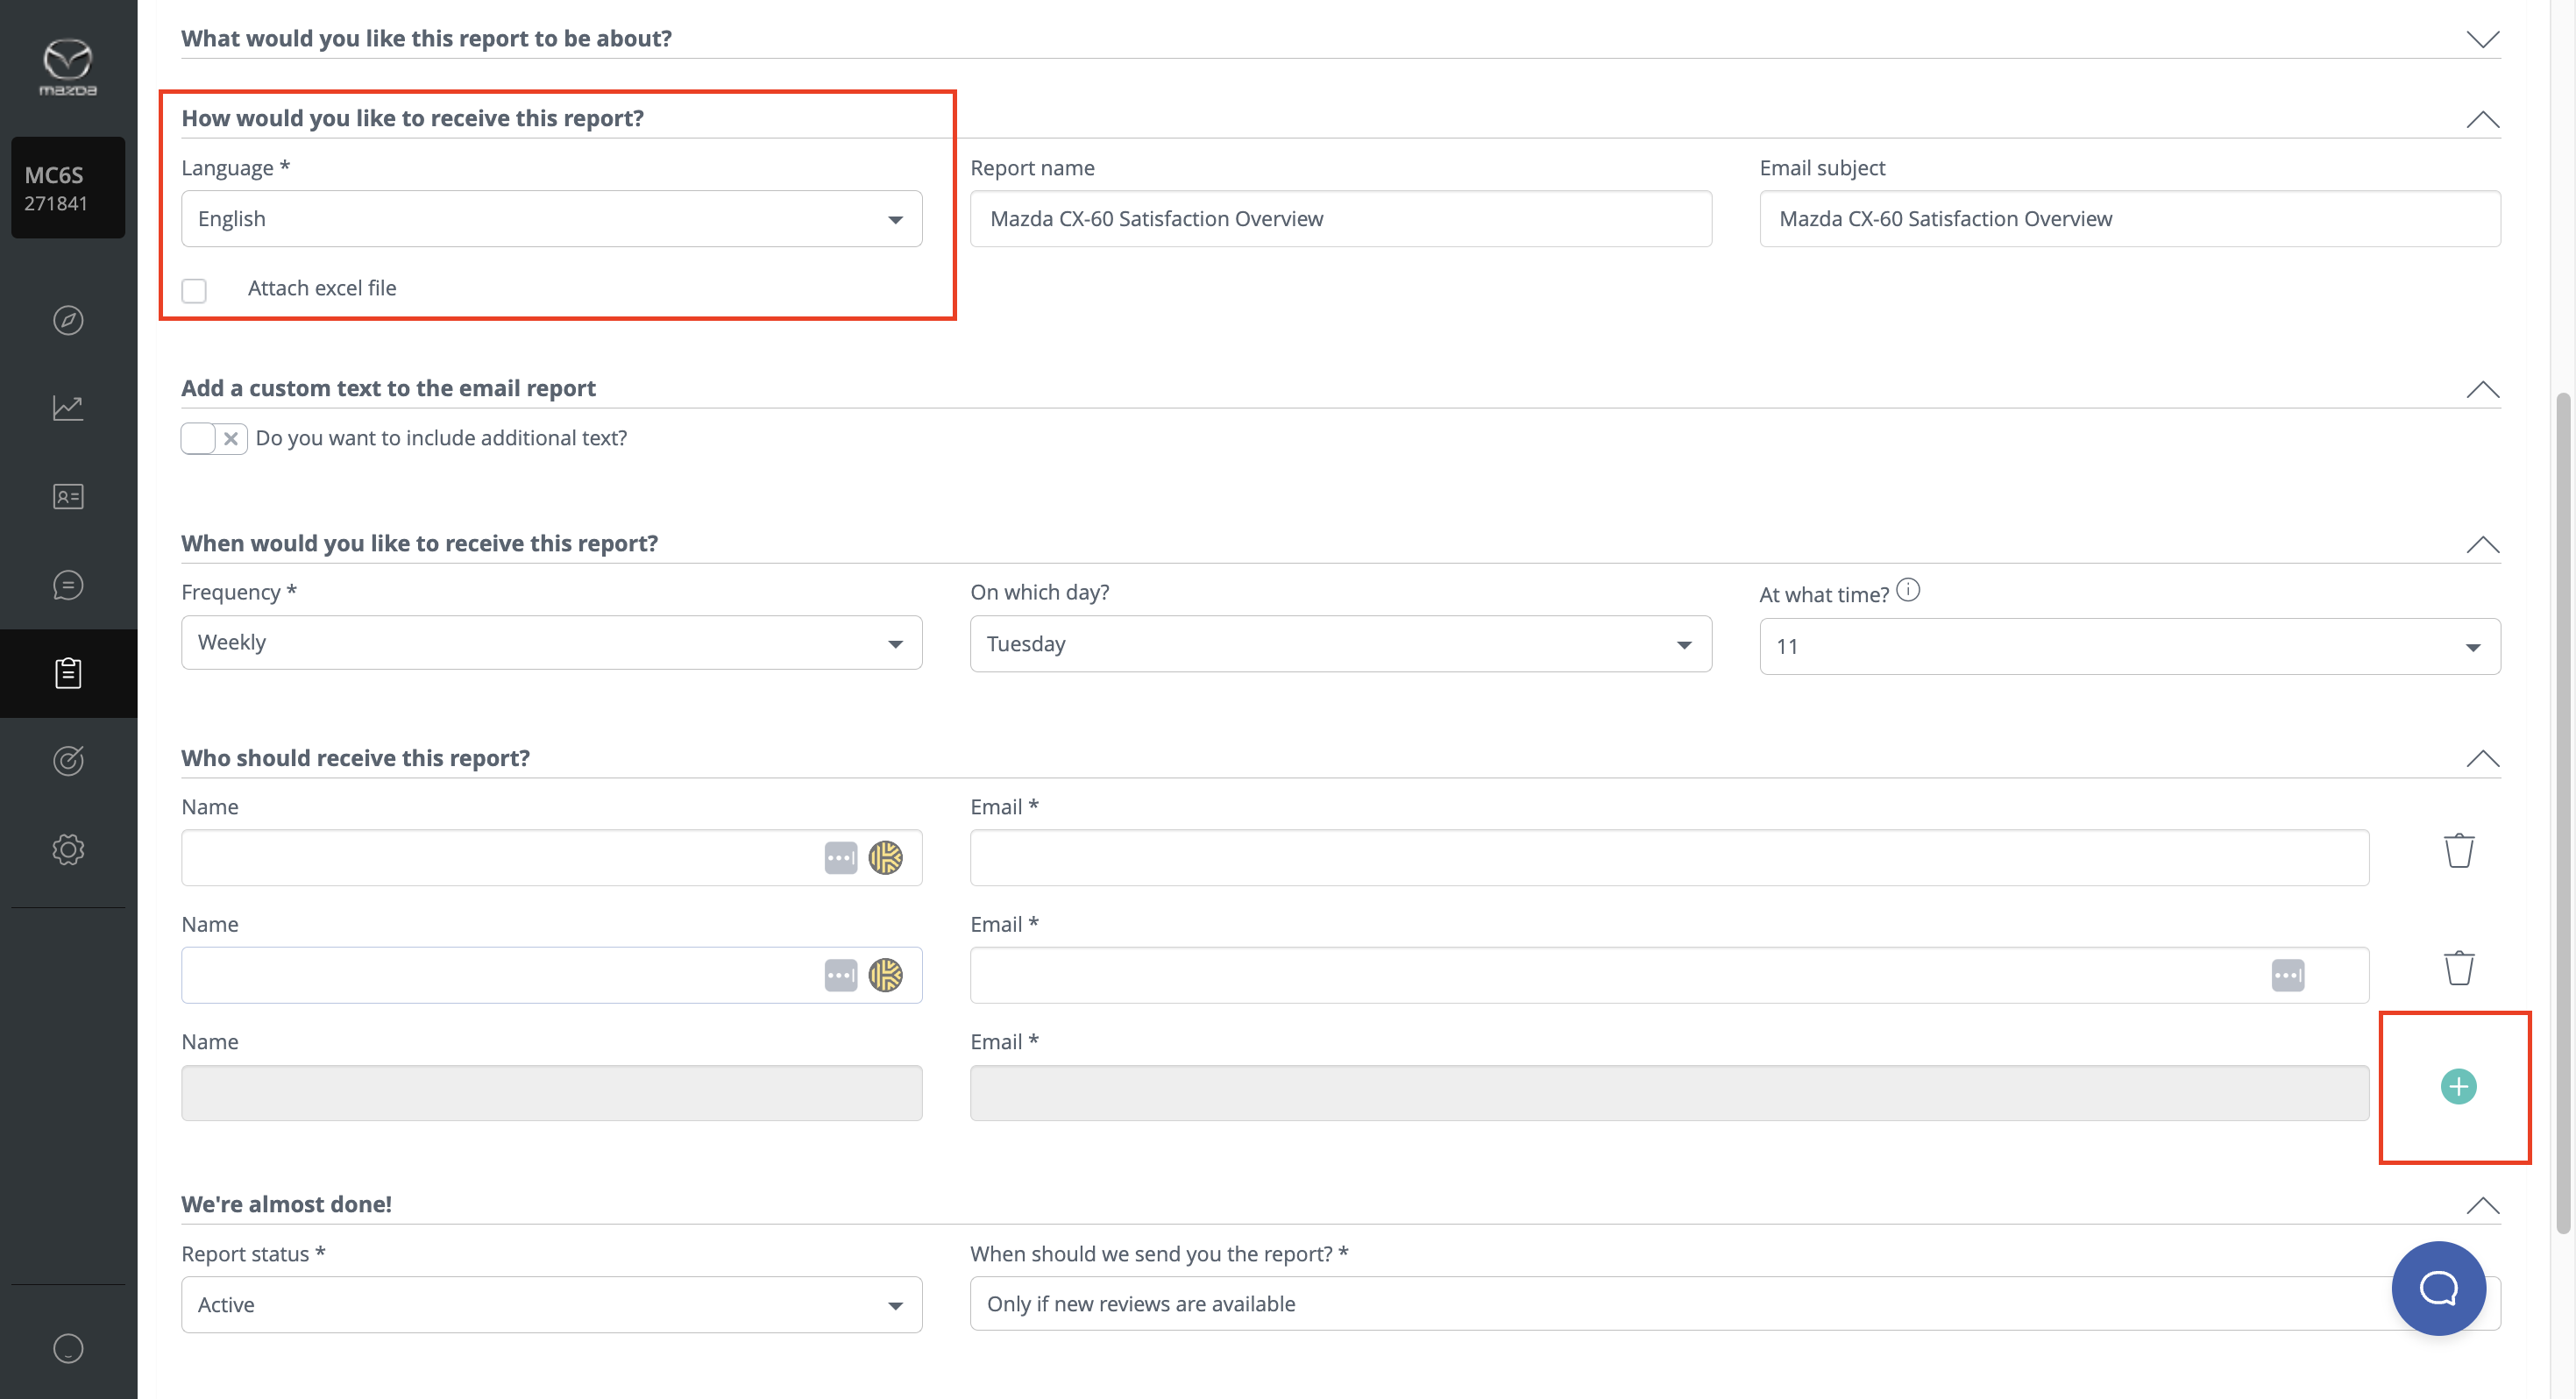The height and width of the screenshot is (1399, 2576).
Task: Click the first recipient Name field
Action: [551, 858]
